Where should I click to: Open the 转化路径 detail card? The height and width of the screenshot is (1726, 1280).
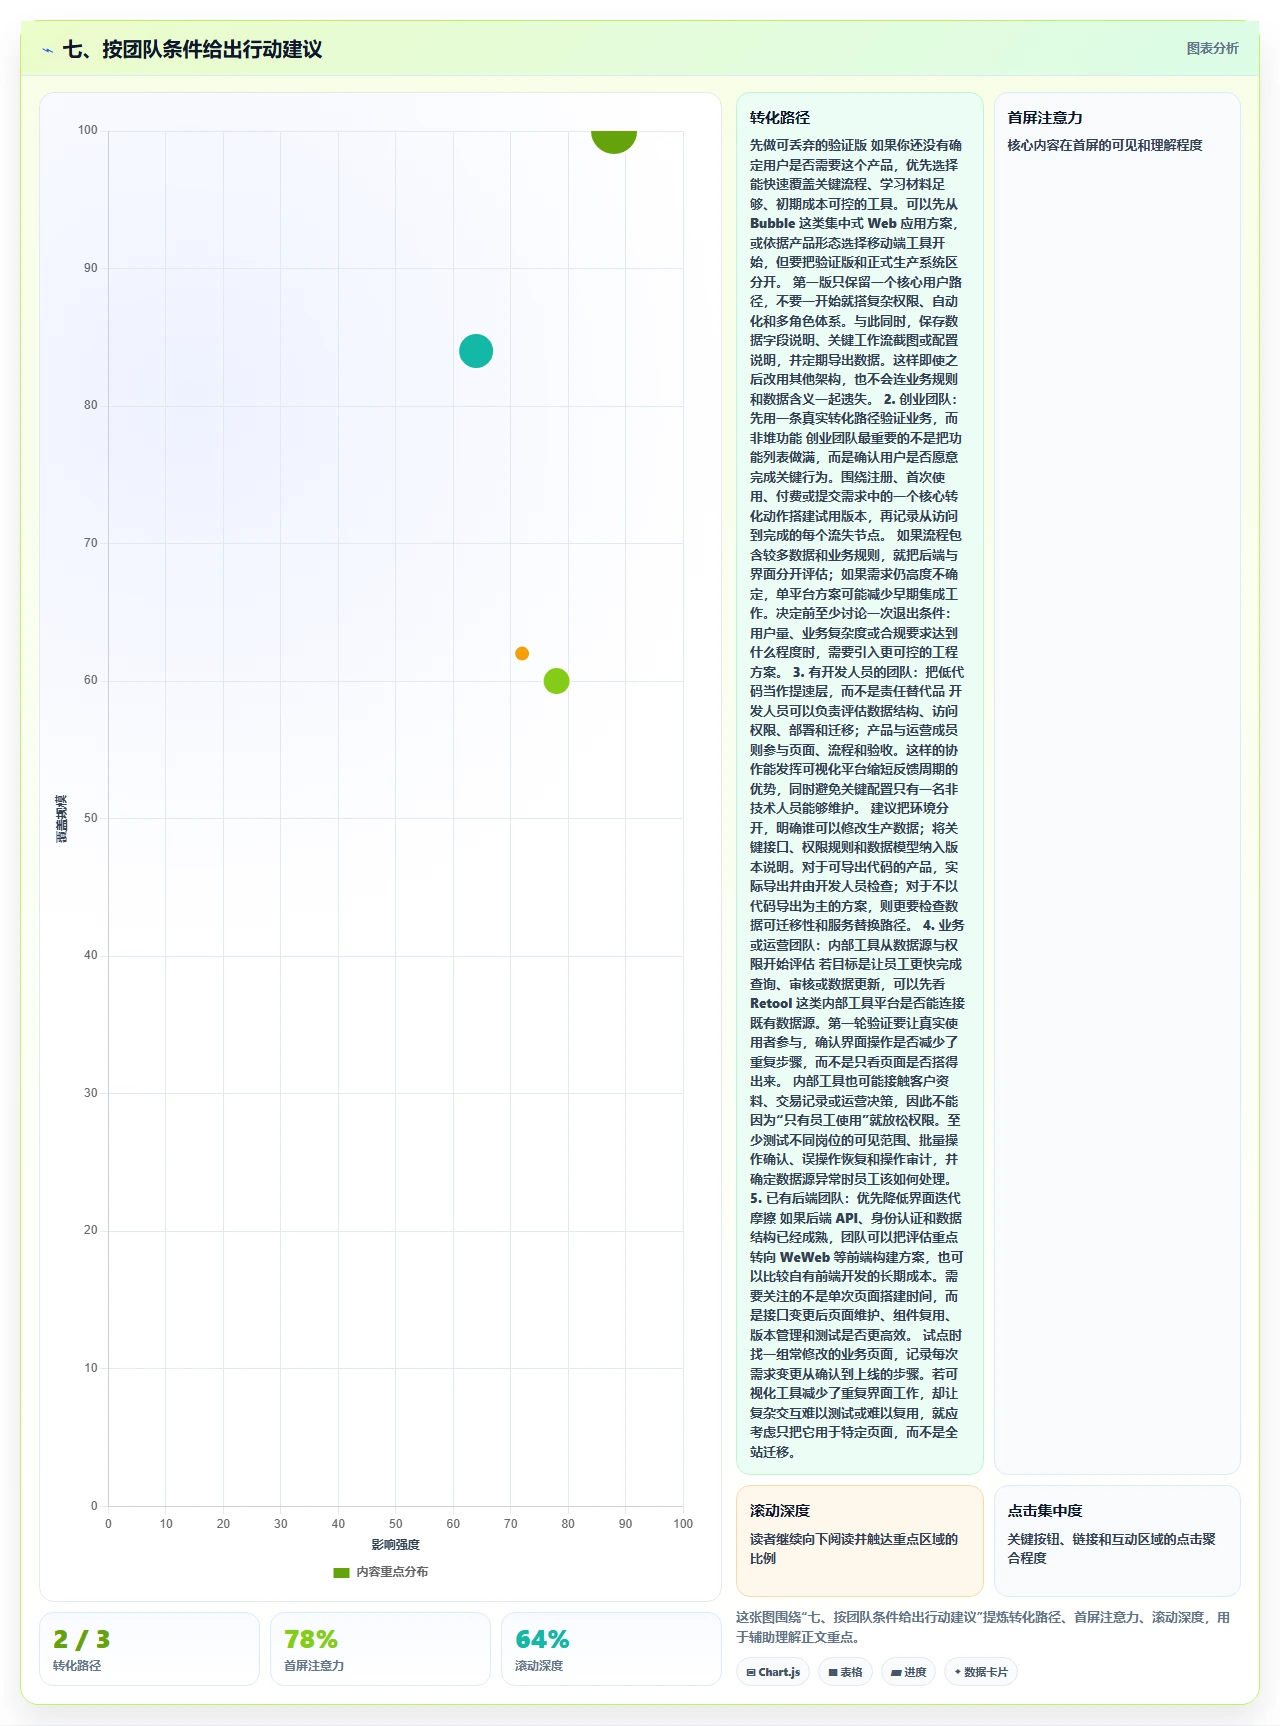point(860,783)
